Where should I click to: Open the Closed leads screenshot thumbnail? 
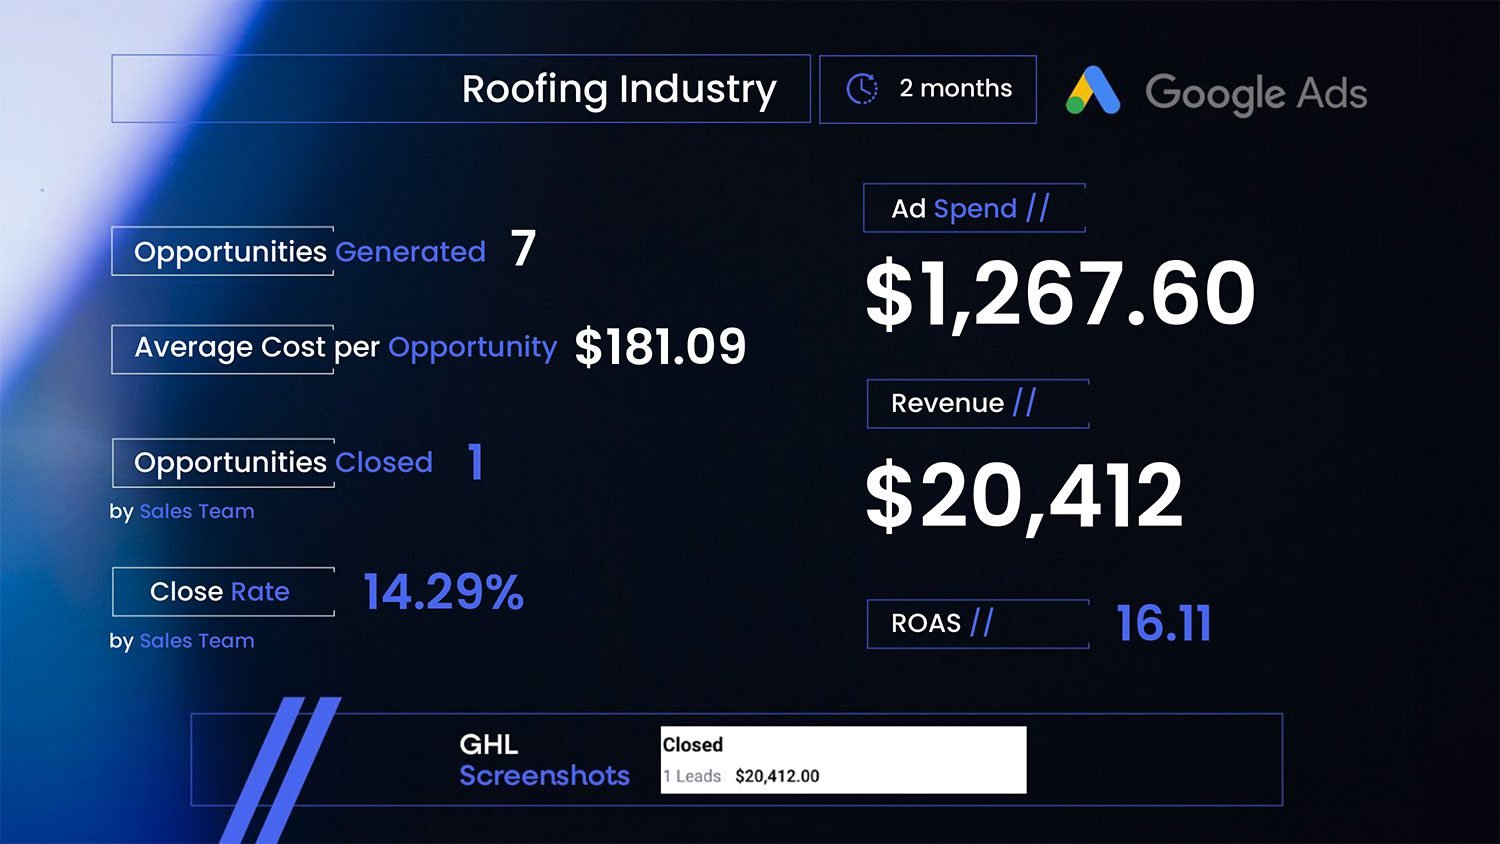tap(843, 760)
